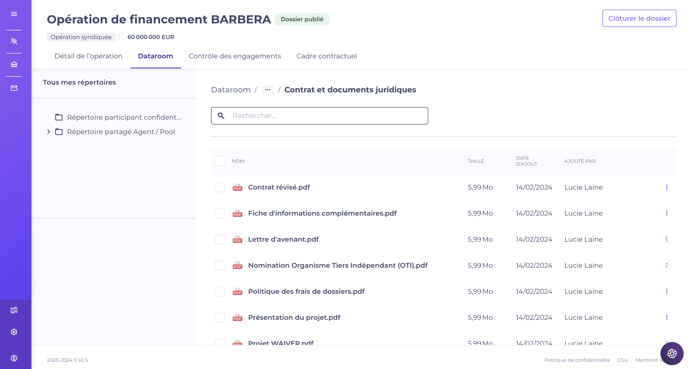Switch to Cadre contractuel tab
The image size is (688, 369).
(327, 56)
